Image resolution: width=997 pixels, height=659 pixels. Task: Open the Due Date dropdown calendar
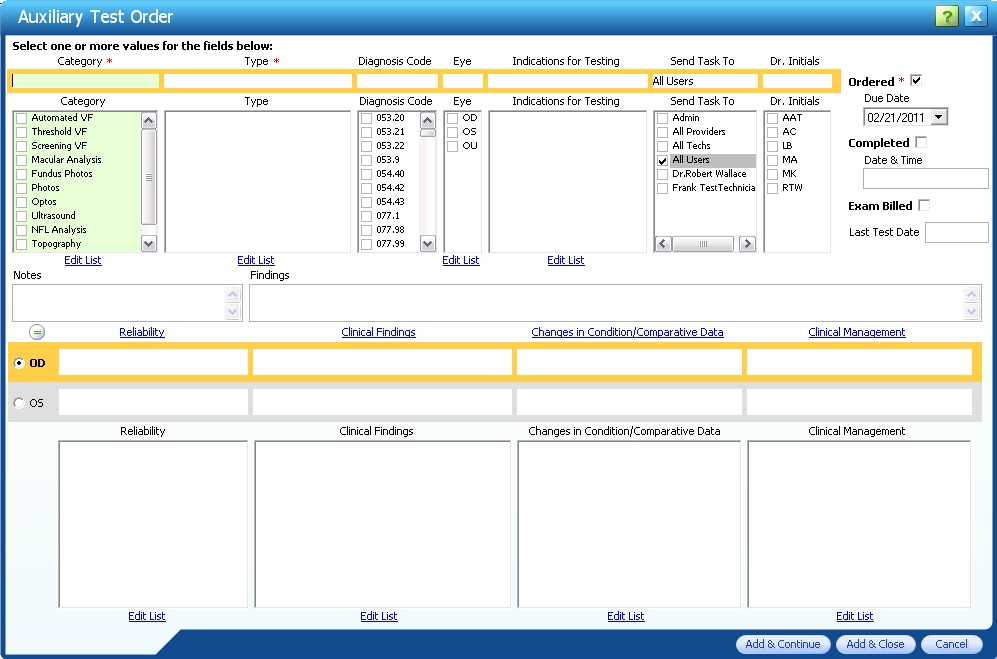click(x=939, y=117)
